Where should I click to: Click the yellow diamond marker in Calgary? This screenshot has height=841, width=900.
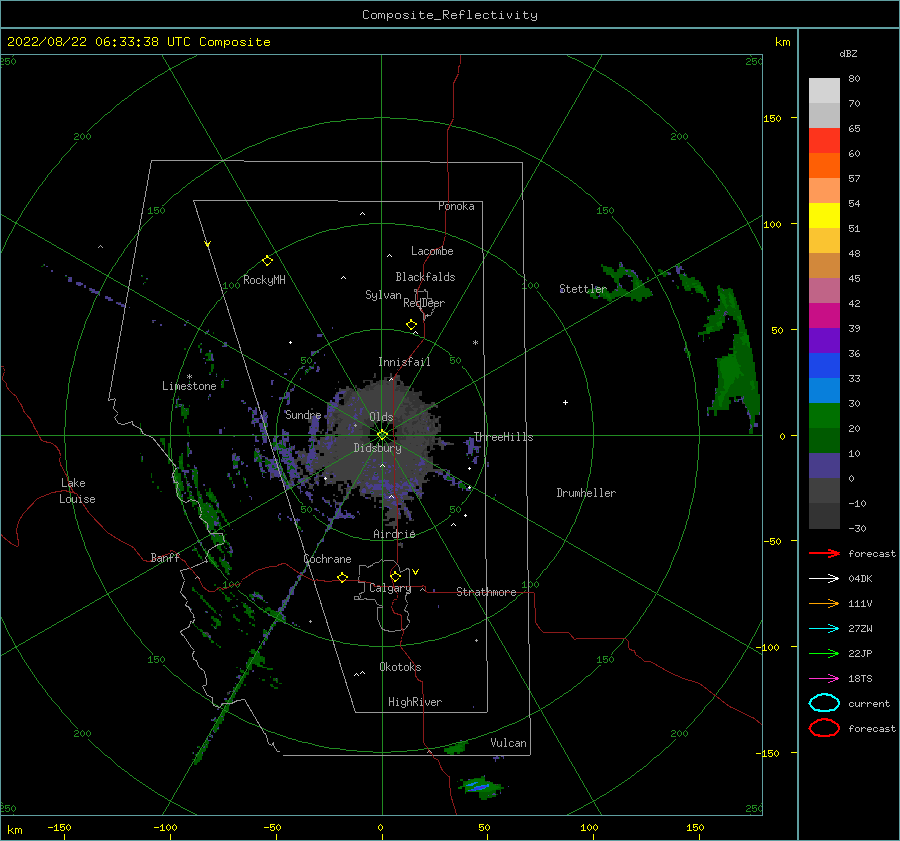point(395,576)
